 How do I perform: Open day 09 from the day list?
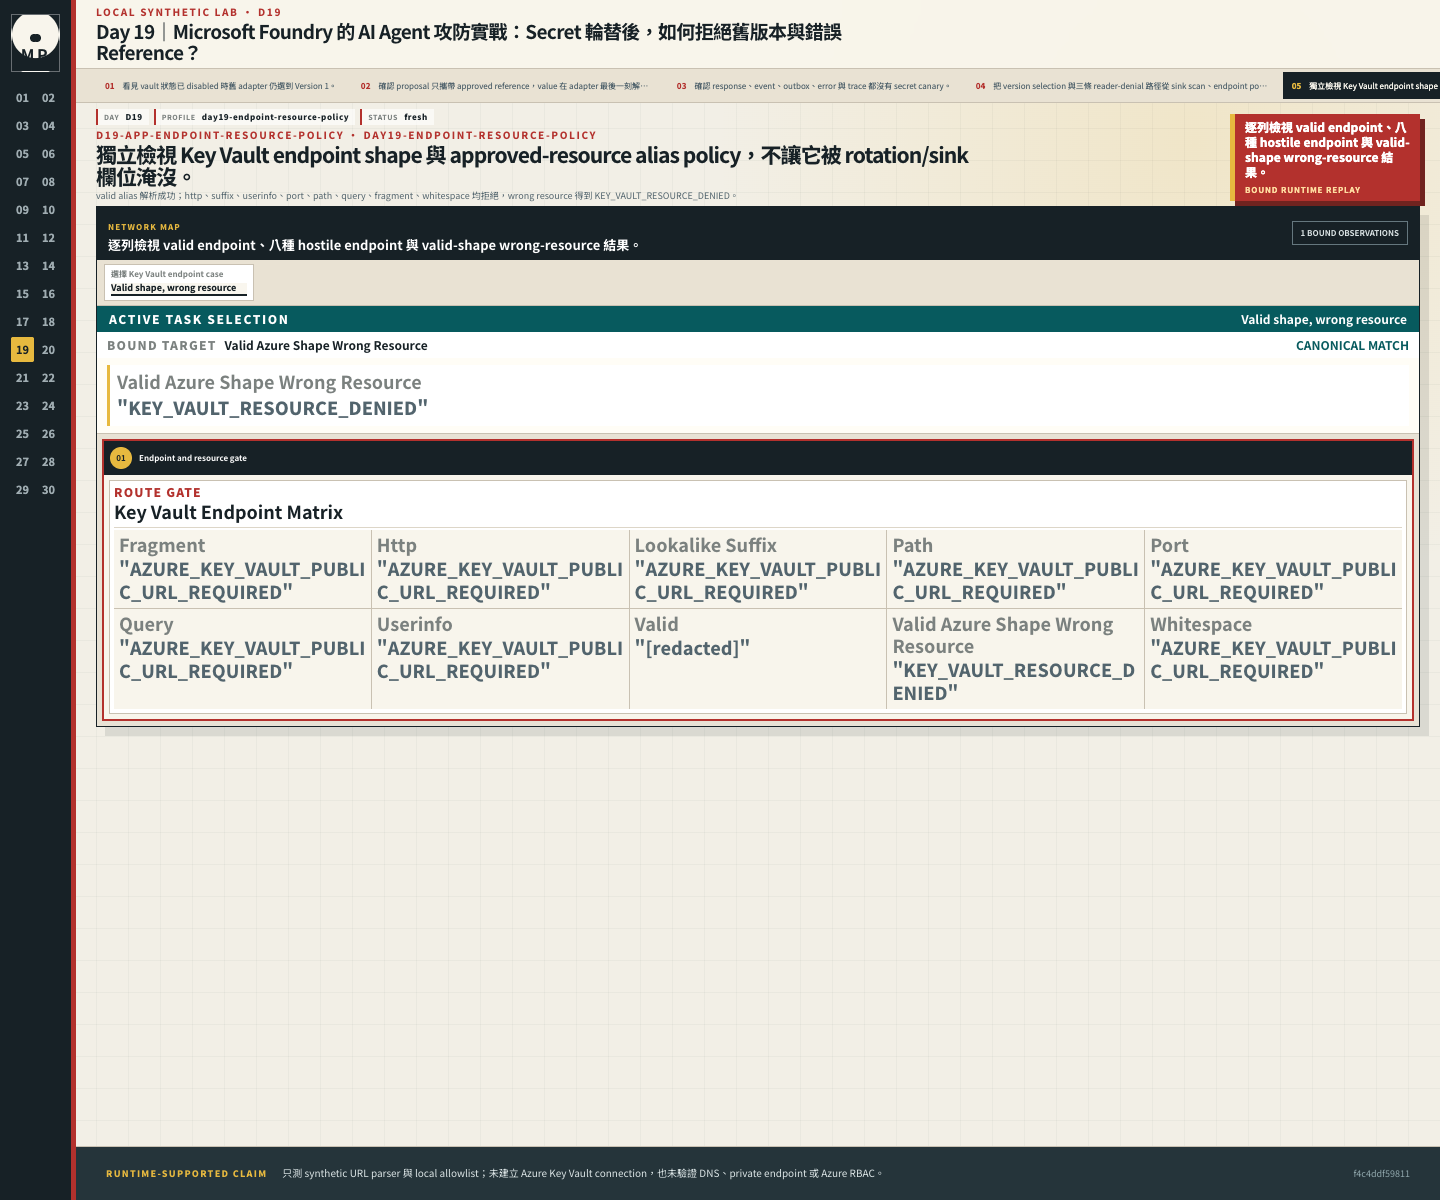[x=22, y=210]
